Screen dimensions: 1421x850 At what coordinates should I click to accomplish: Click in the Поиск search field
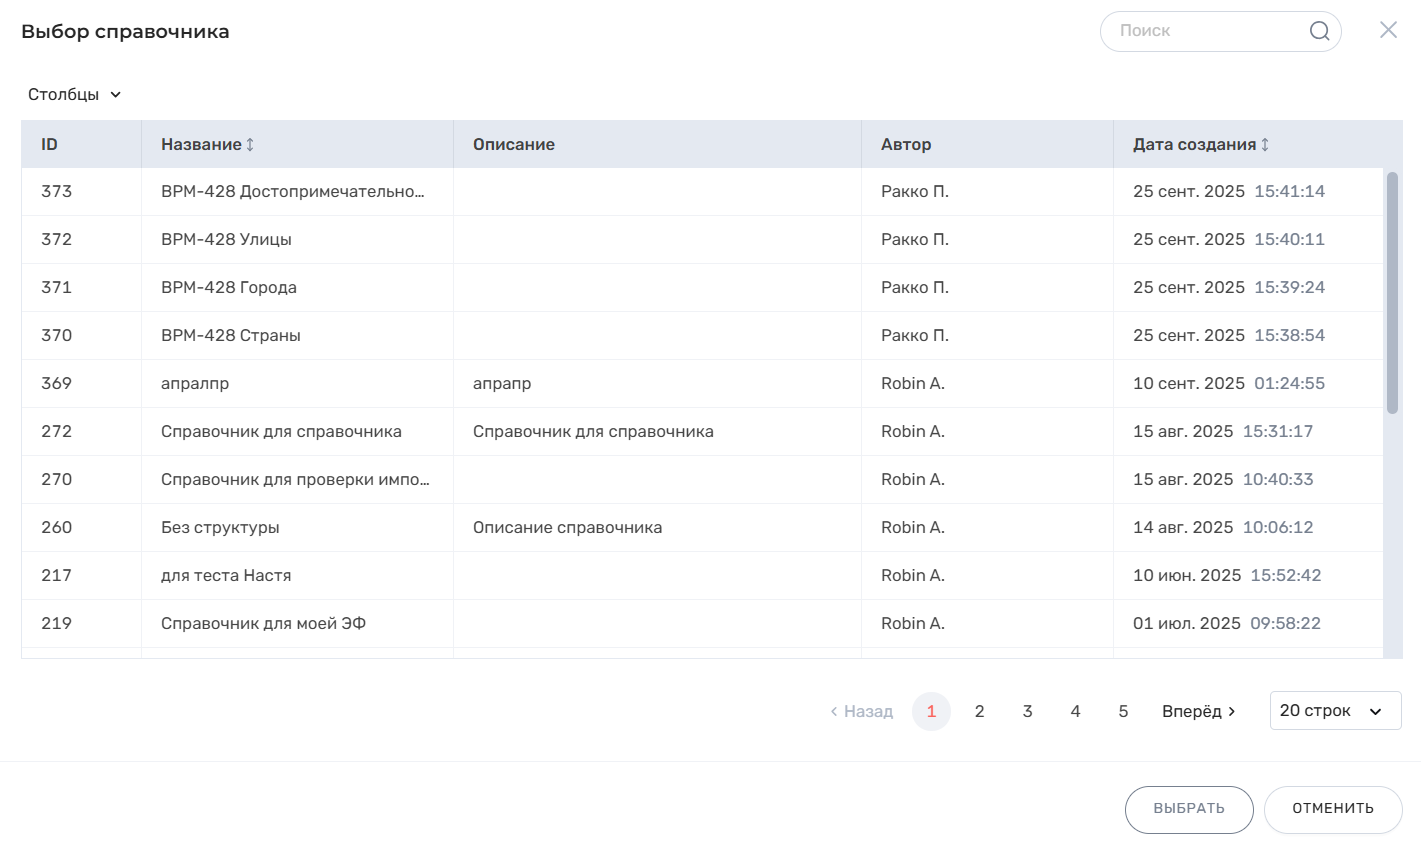[x=1205, y=31]
